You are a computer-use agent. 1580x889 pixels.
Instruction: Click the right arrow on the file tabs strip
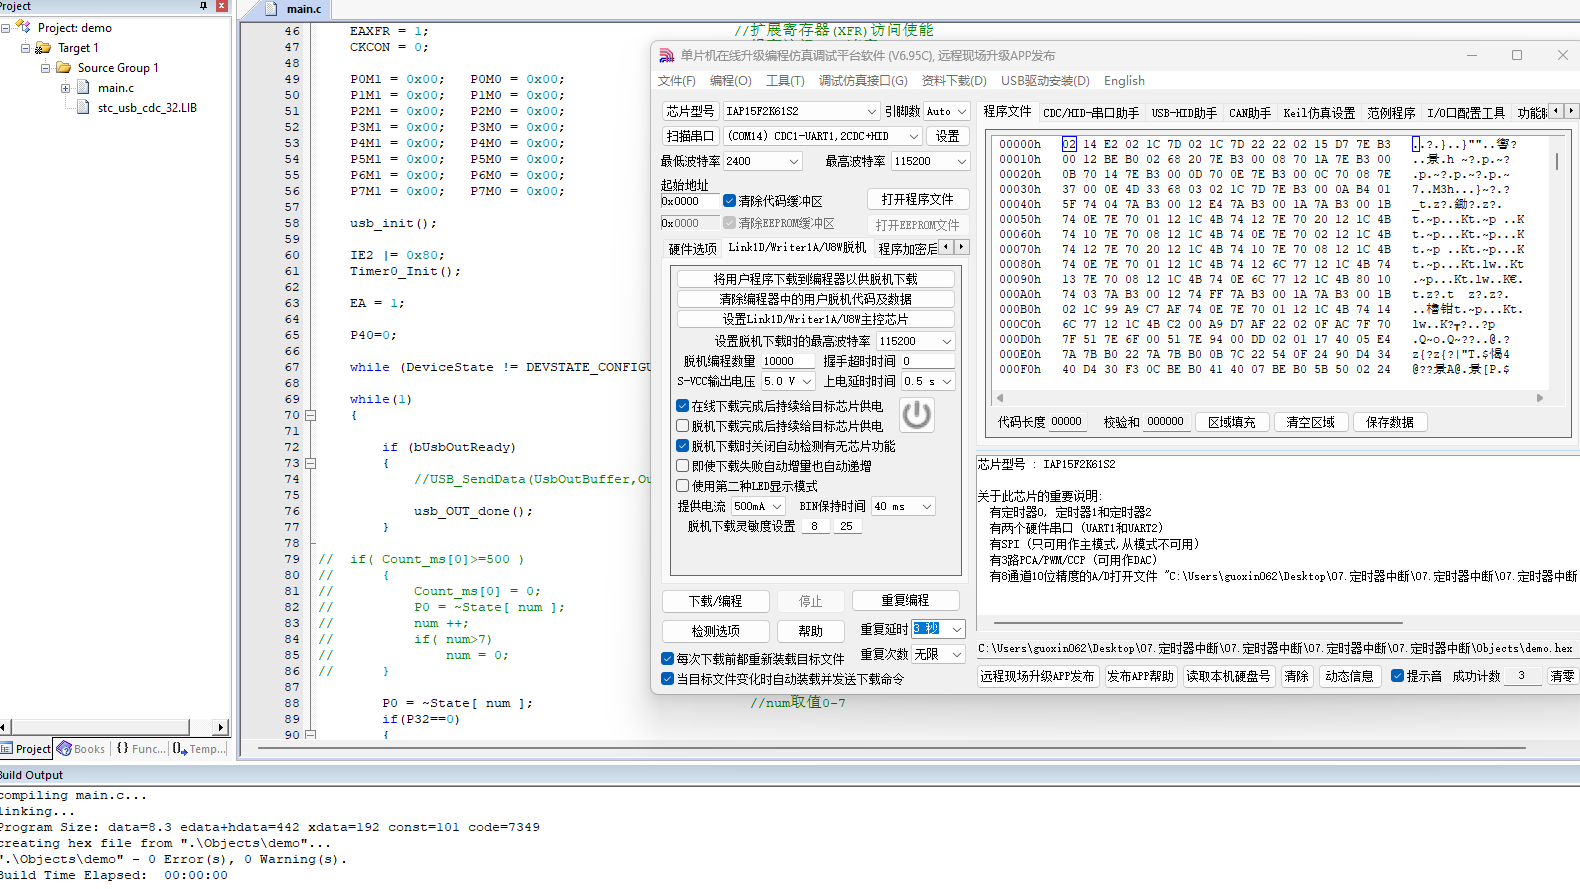1571,111
